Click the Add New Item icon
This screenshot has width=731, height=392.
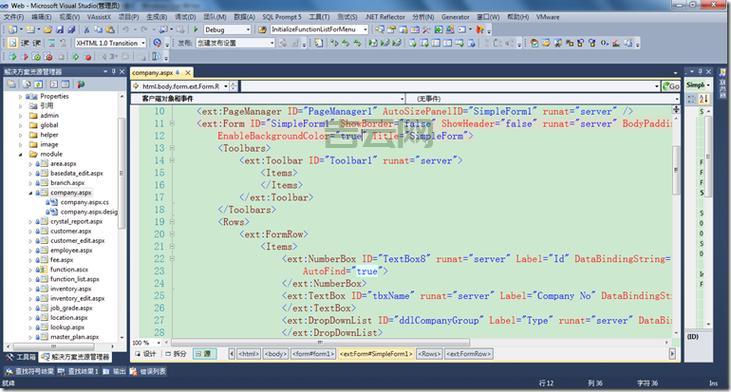(x=30, y=29)
